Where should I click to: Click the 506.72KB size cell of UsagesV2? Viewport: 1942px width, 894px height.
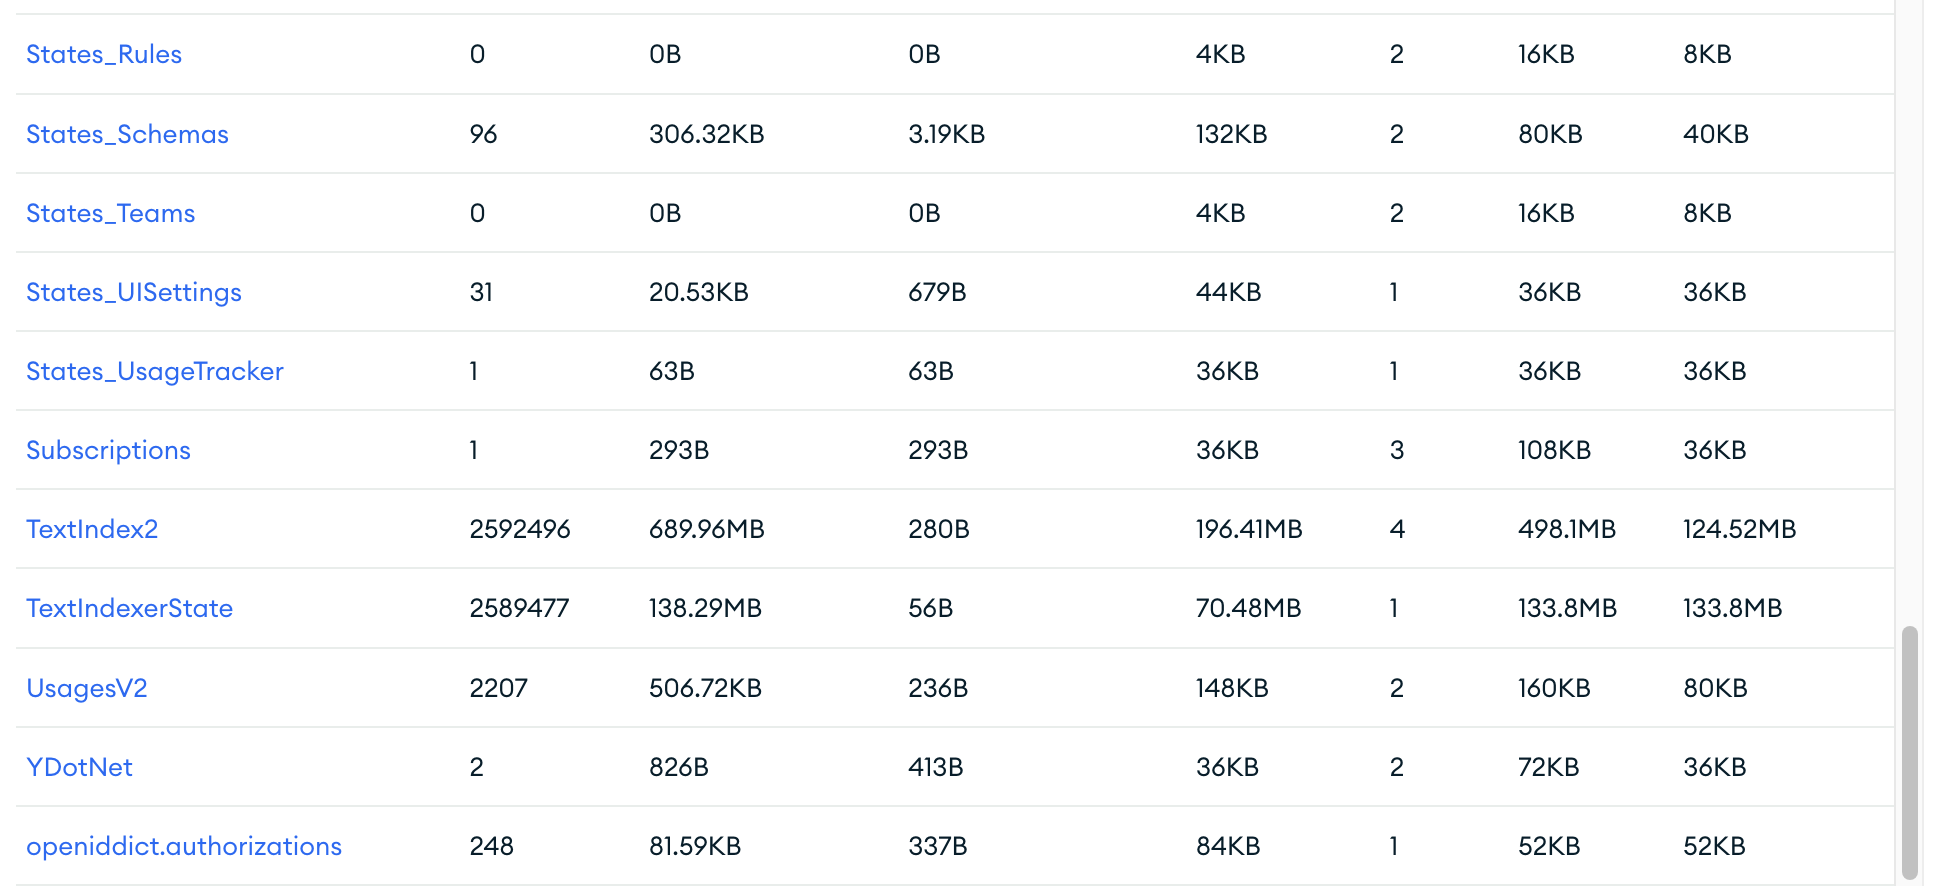tap(705, 688)
